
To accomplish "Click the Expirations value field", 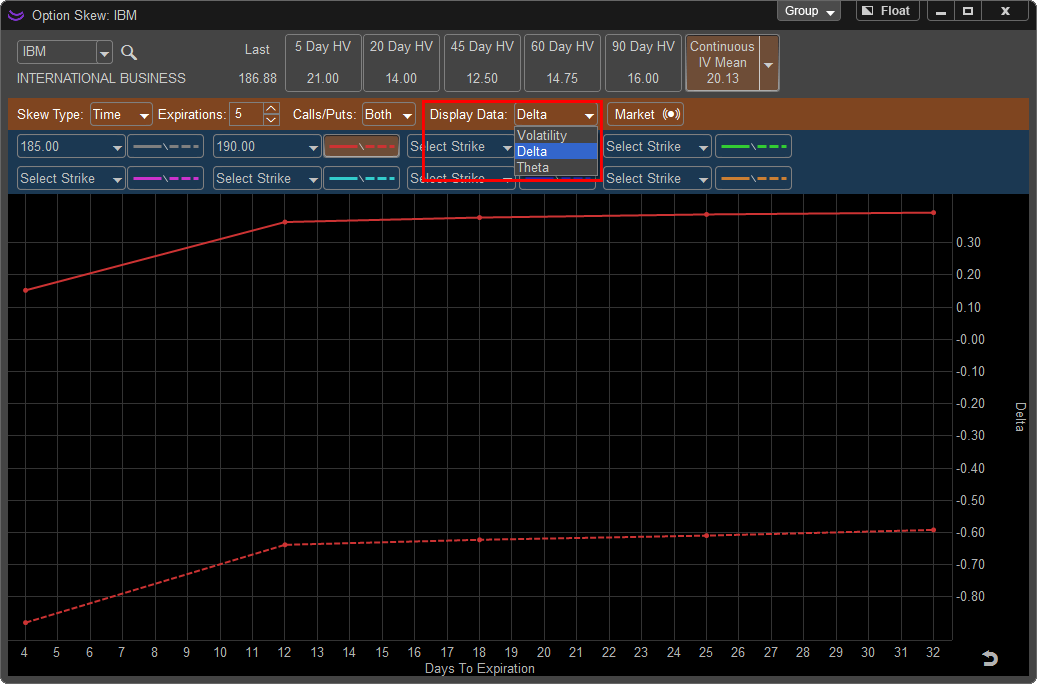I will [246, 114].
